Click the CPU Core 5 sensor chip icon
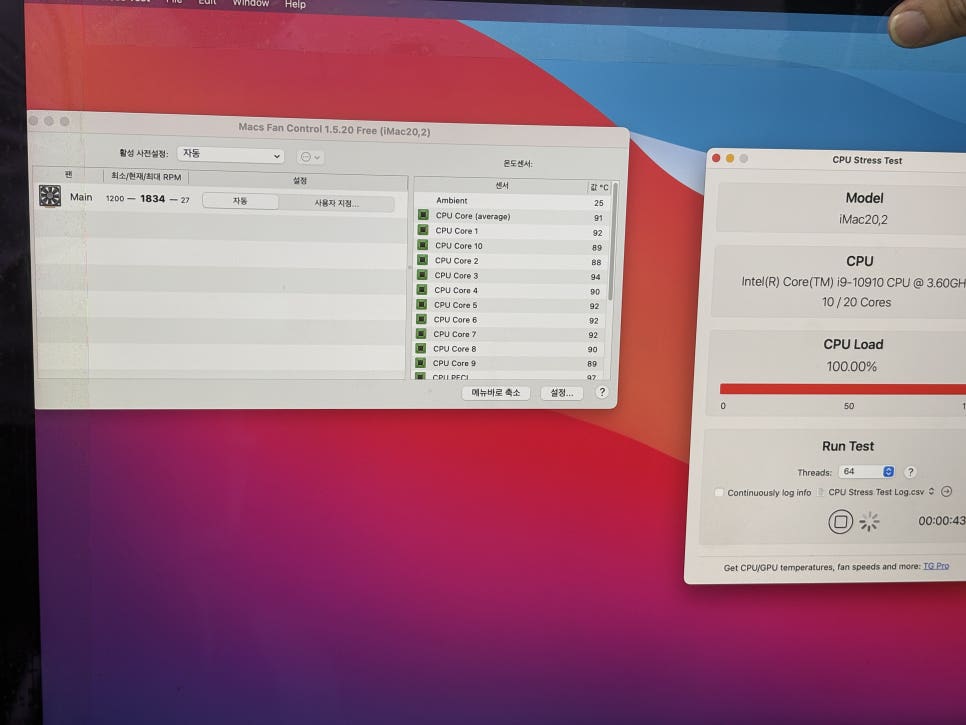Screen dimensions: 966x725 421,304
